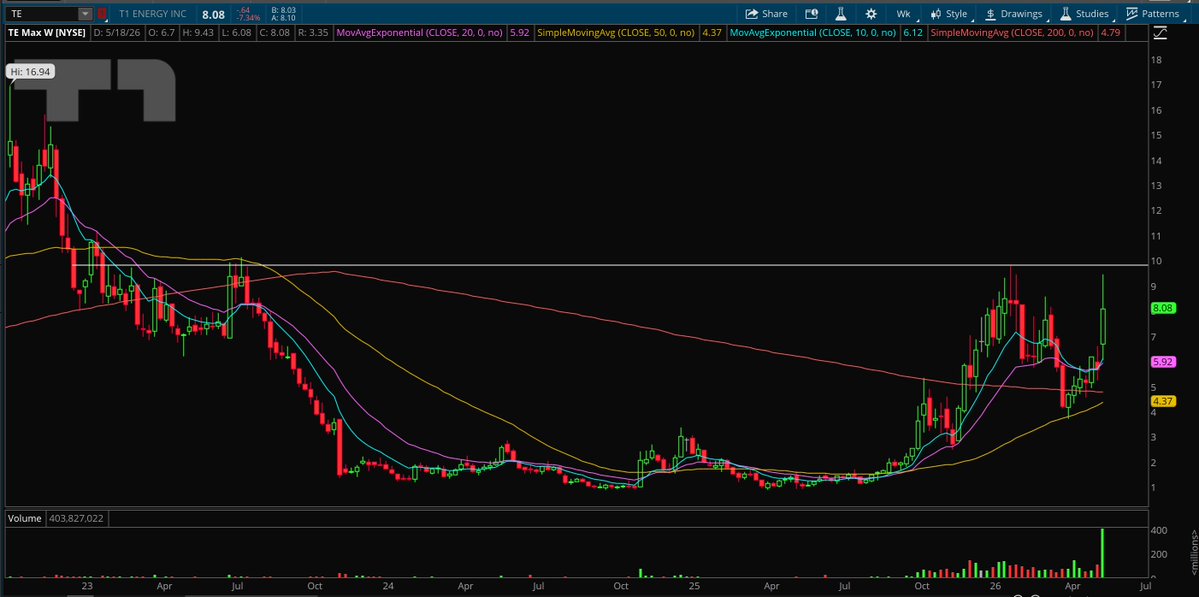Click the 23 year marker on time axis
The height and width of the screenshot is (597, 1199).
89,586
